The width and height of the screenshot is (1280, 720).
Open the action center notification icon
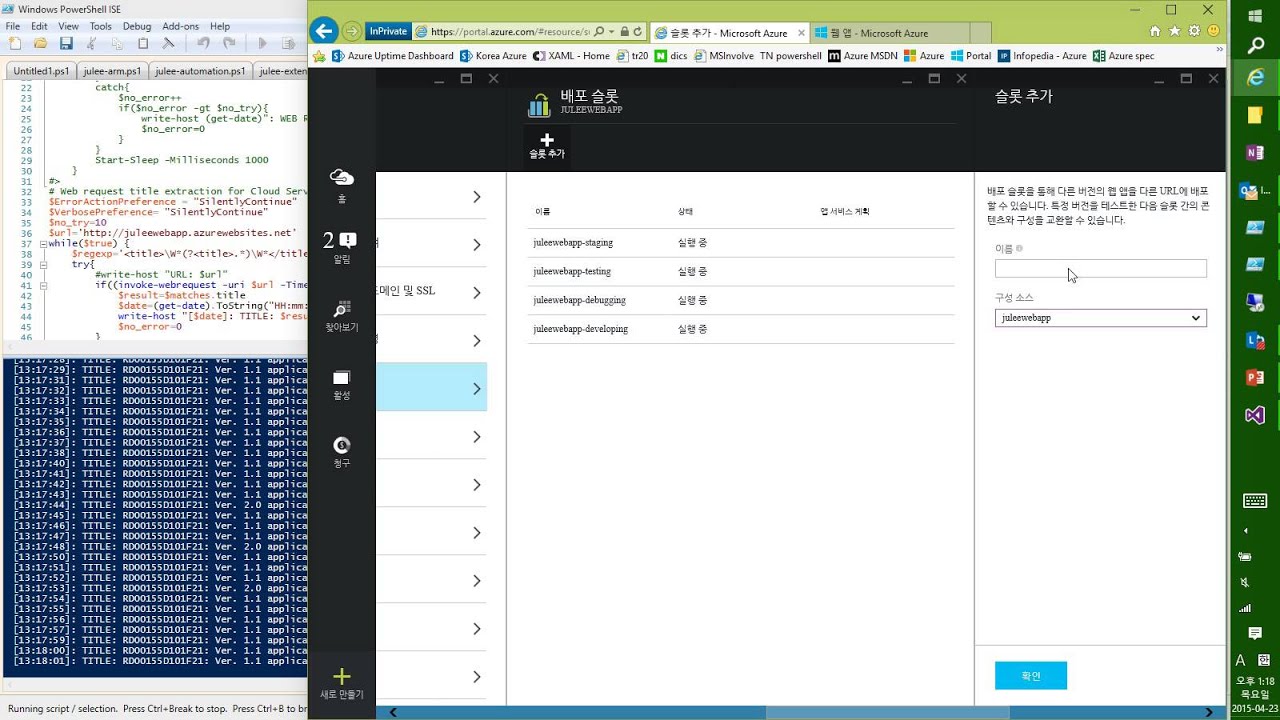1255,633
